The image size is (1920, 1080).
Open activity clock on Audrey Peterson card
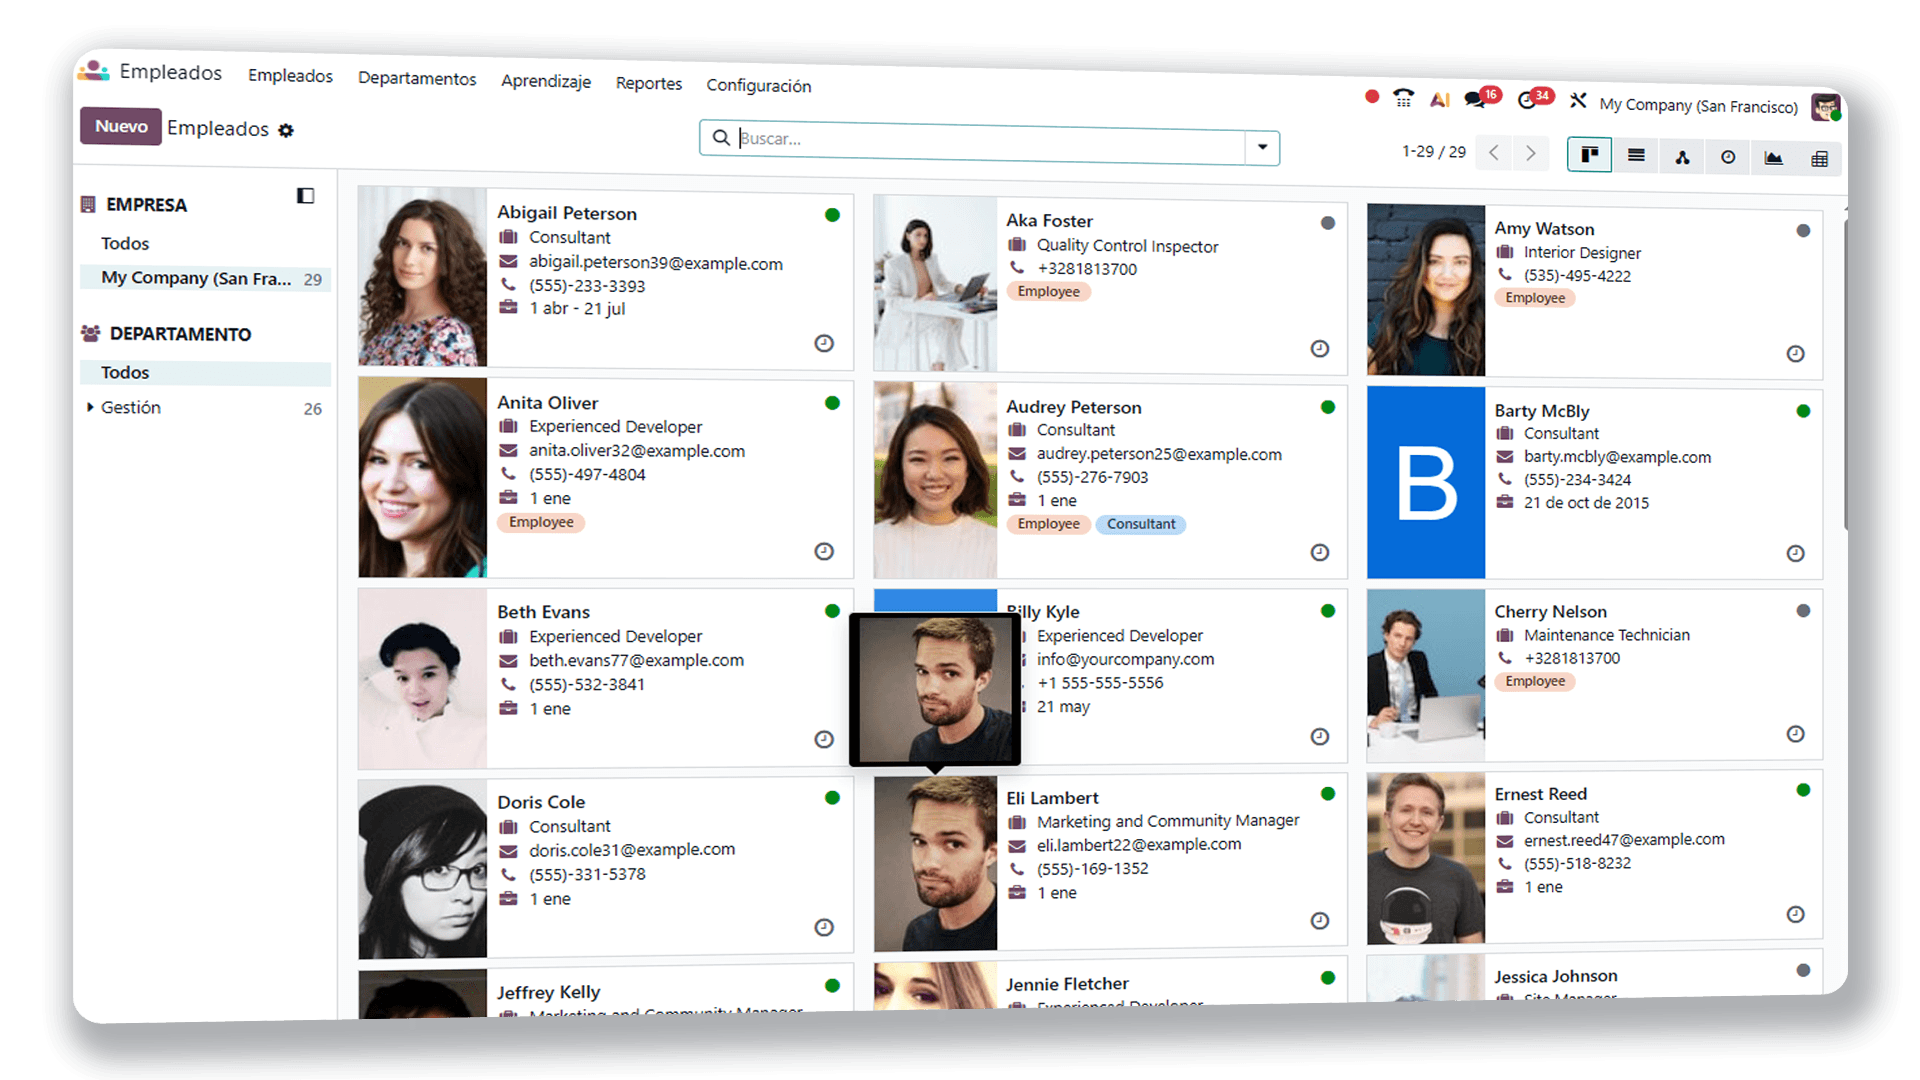(x=1320, y=552)
